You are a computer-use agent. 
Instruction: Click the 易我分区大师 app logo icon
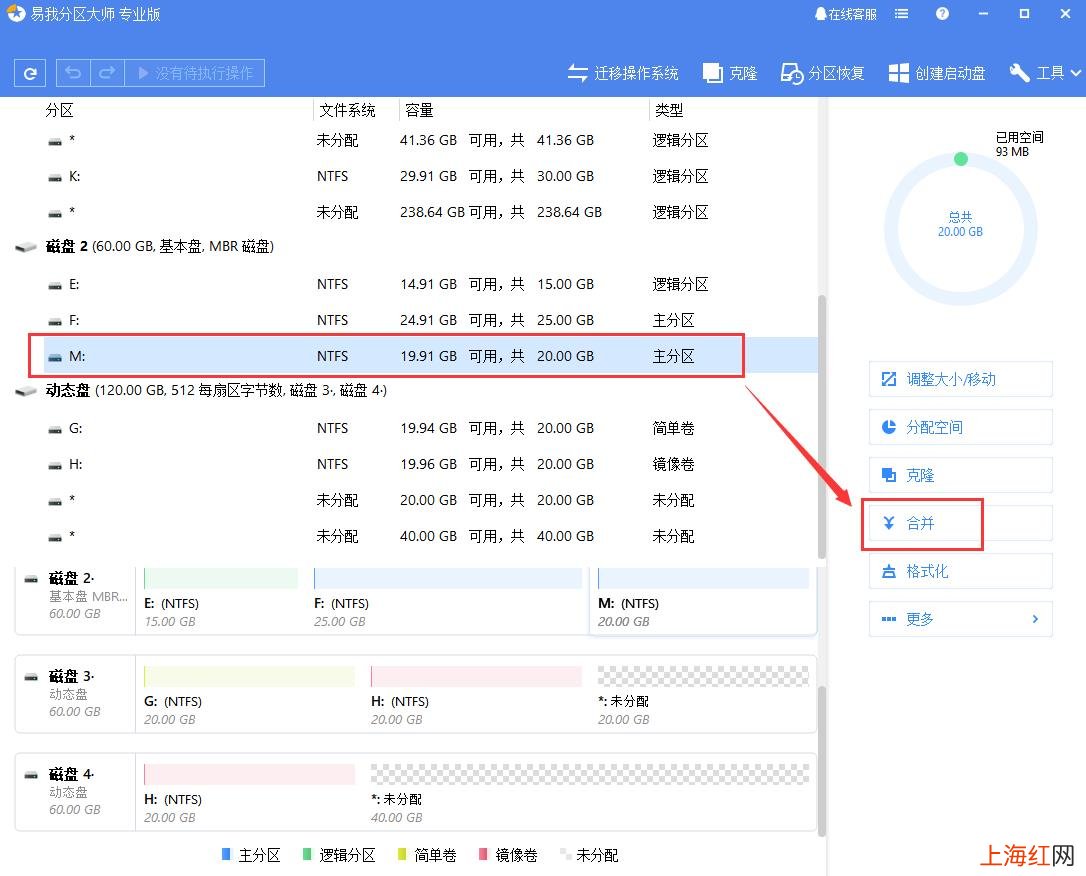coord(16,13)
